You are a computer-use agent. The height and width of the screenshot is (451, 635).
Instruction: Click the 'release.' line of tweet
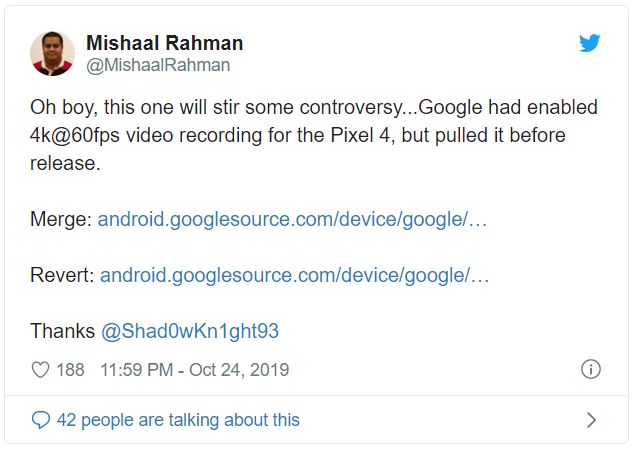65,164
